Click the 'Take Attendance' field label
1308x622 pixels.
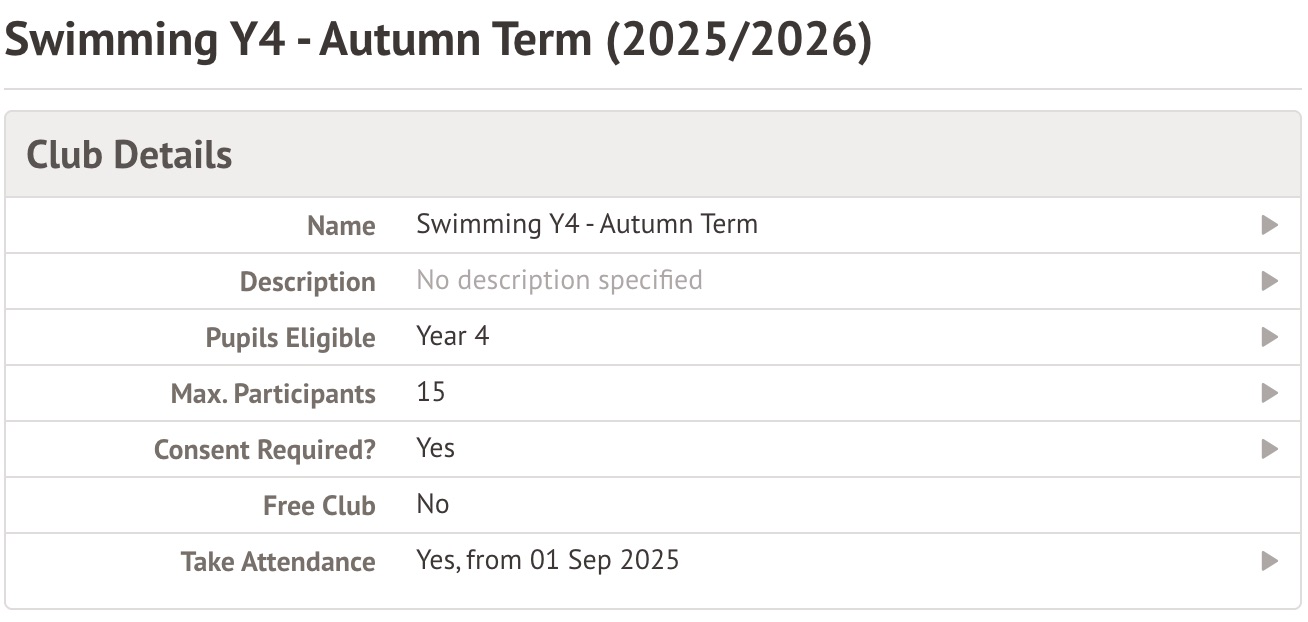(x=277, y=562)
